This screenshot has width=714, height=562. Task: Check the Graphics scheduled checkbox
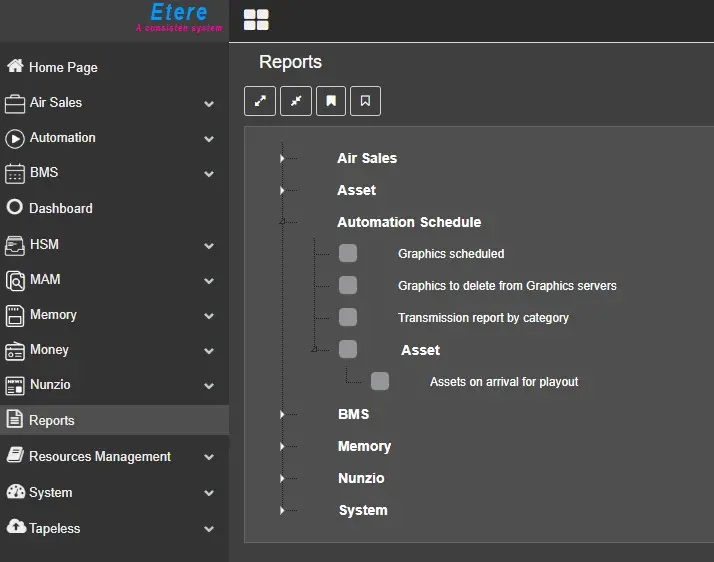[x=348, y=254]
